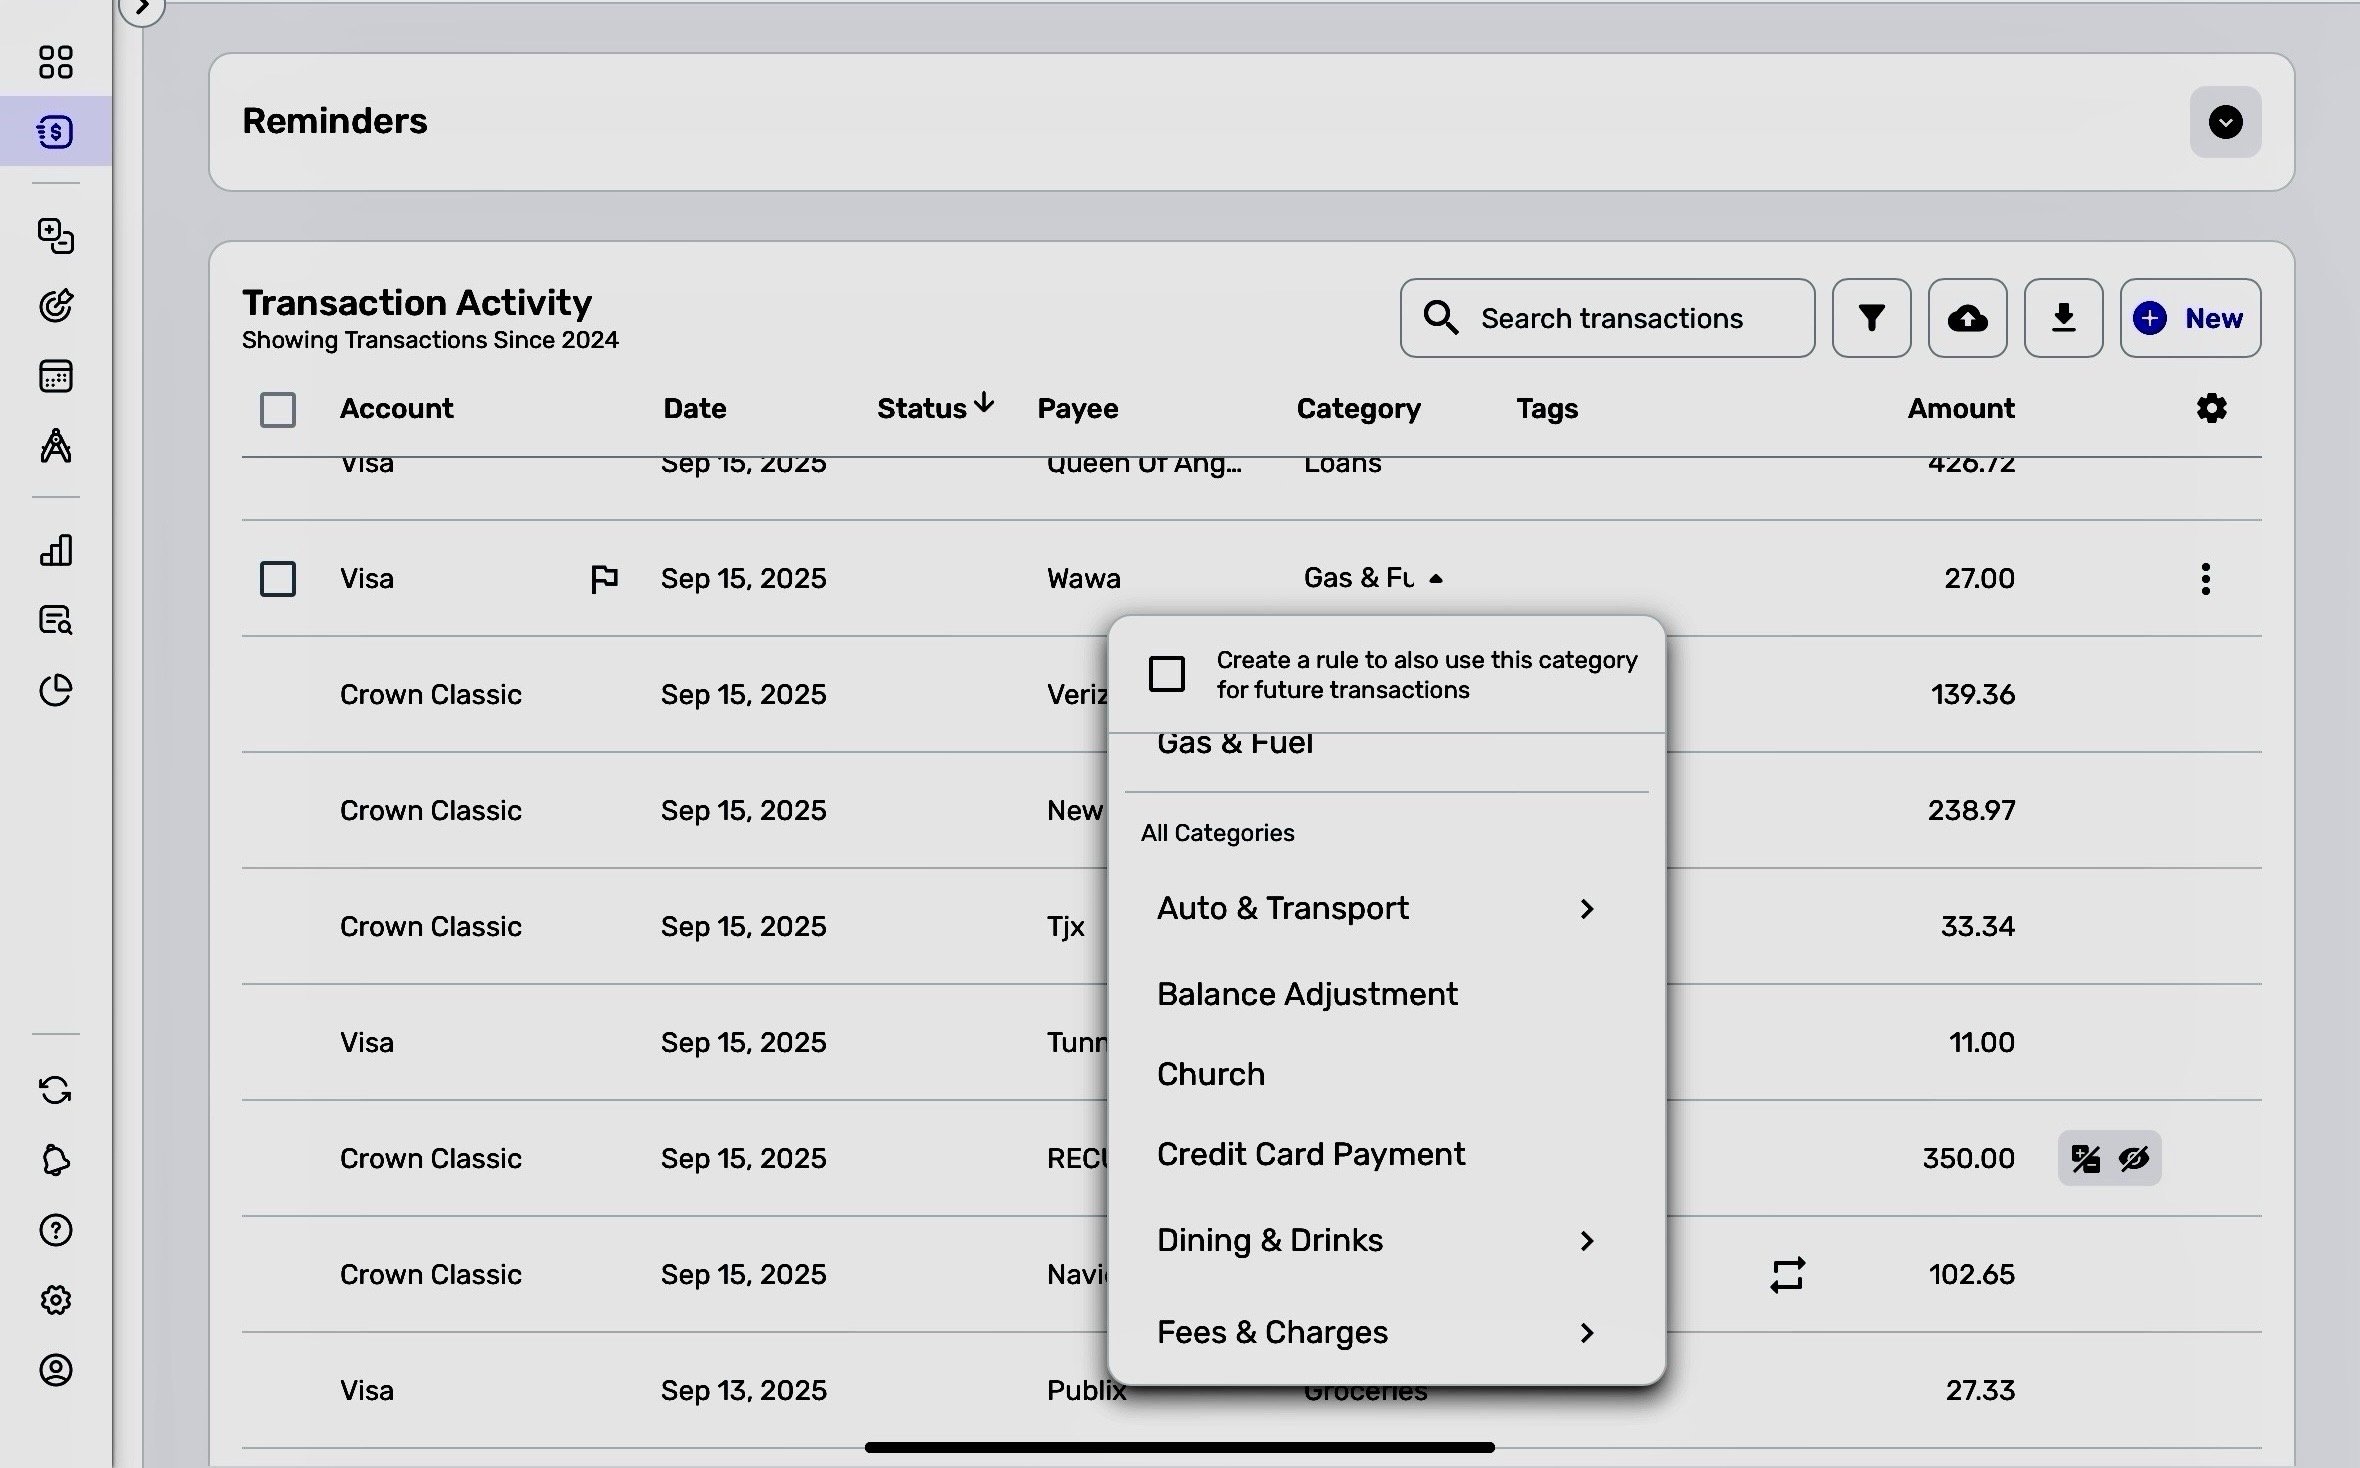Choose Church from All Categories list
Image resolution: width=2360 pixels, height=1468 pixels.
click(x=1210, y=1074)
